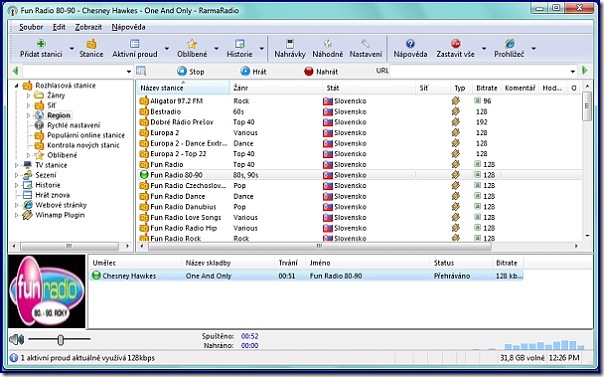Image resolution: width=604 pixels, height=377 pixels.
Task: Select the Region tree item
Action: pyautogui.click(x=59, y=115)
